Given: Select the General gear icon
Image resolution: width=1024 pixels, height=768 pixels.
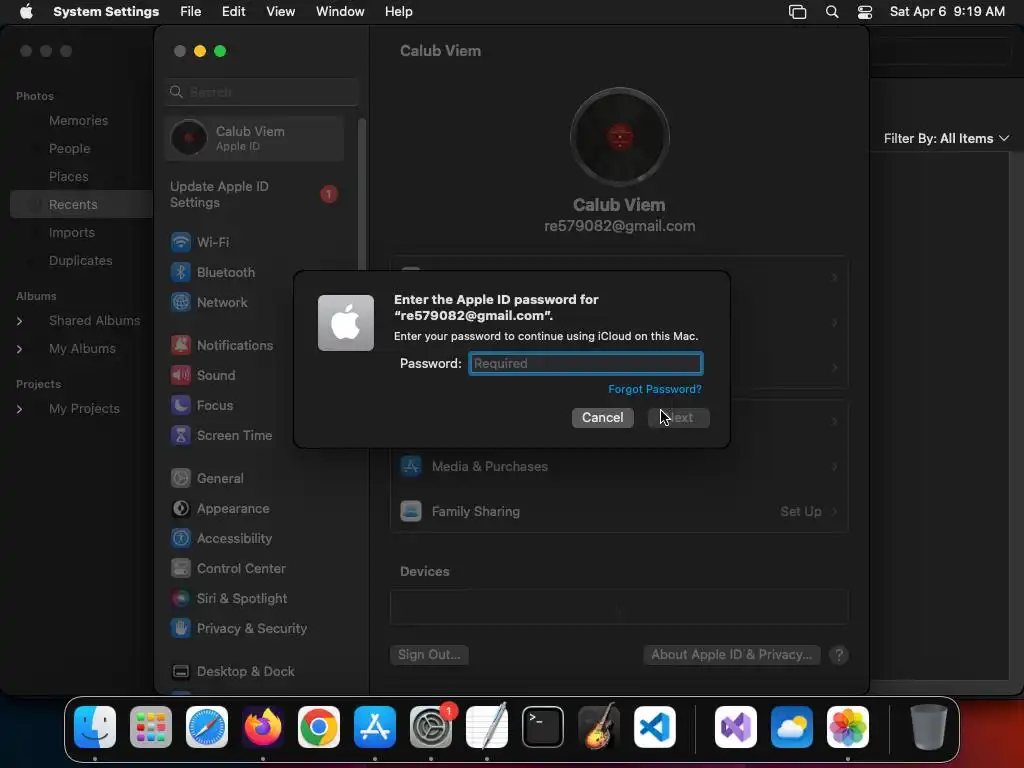Looking at the screenshot, I should [181, 478].
